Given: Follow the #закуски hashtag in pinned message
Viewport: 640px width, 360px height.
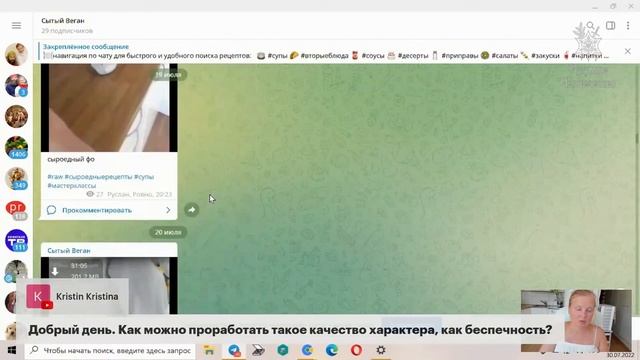Looking at the screenshot, I should coord(545,56).
